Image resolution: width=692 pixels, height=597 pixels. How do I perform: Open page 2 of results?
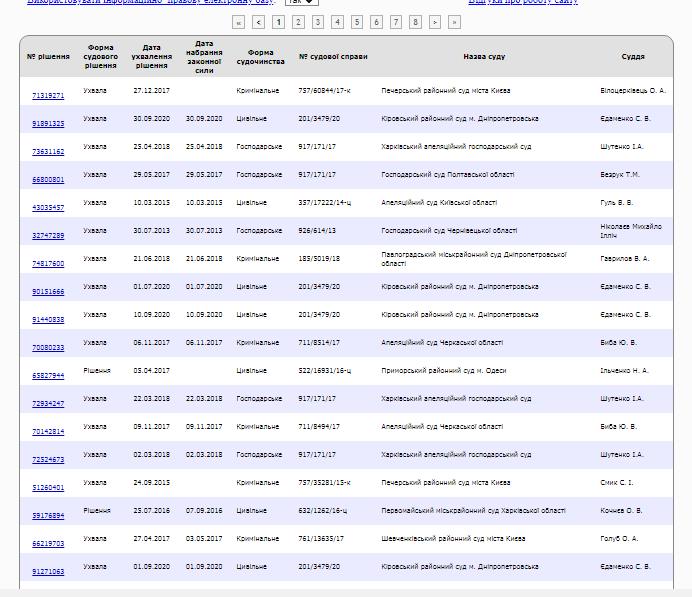pyautogui.click(x=298, y=21)
